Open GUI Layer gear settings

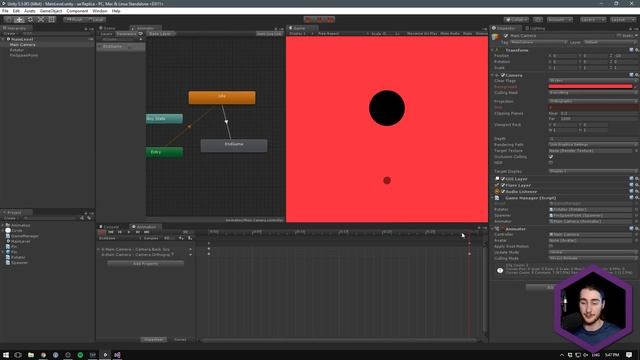tap(636, 179)
